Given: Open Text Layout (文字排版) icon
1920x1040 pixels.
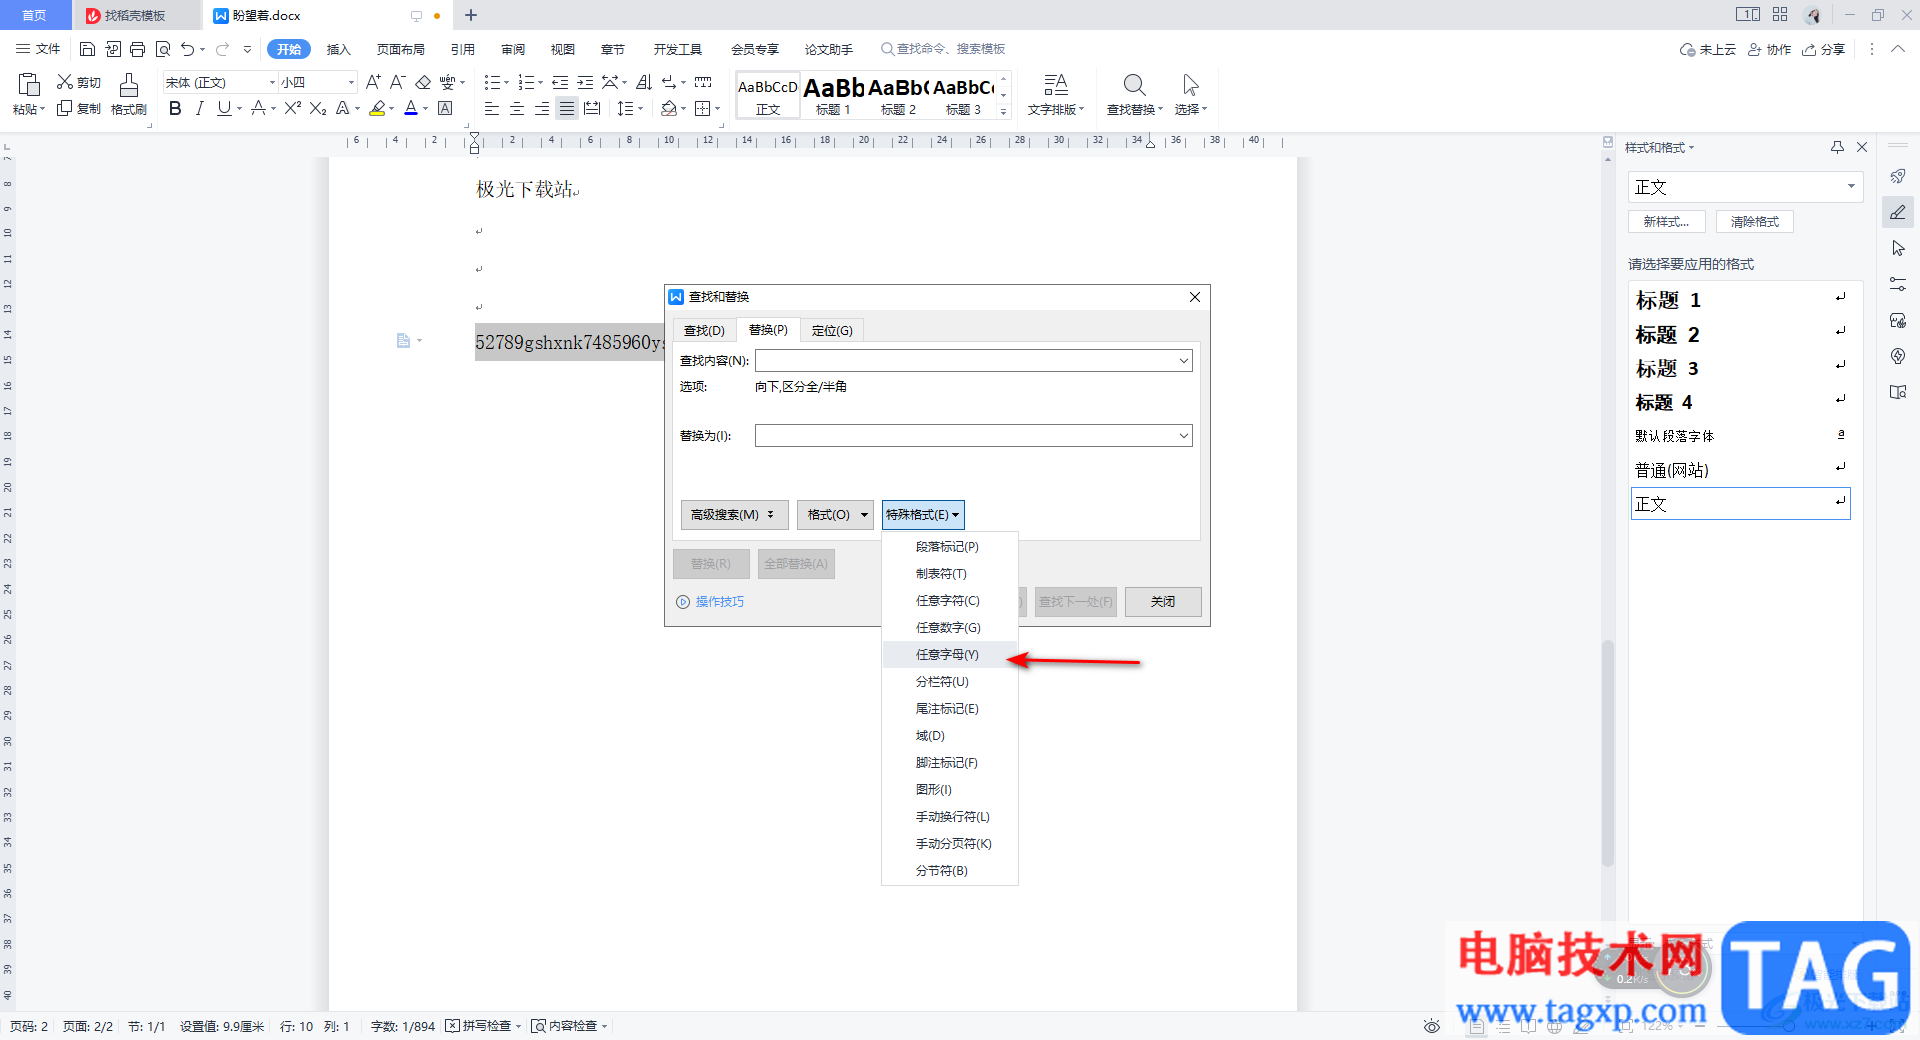Looking at the screenshot, I should (x=1056, y=85).
